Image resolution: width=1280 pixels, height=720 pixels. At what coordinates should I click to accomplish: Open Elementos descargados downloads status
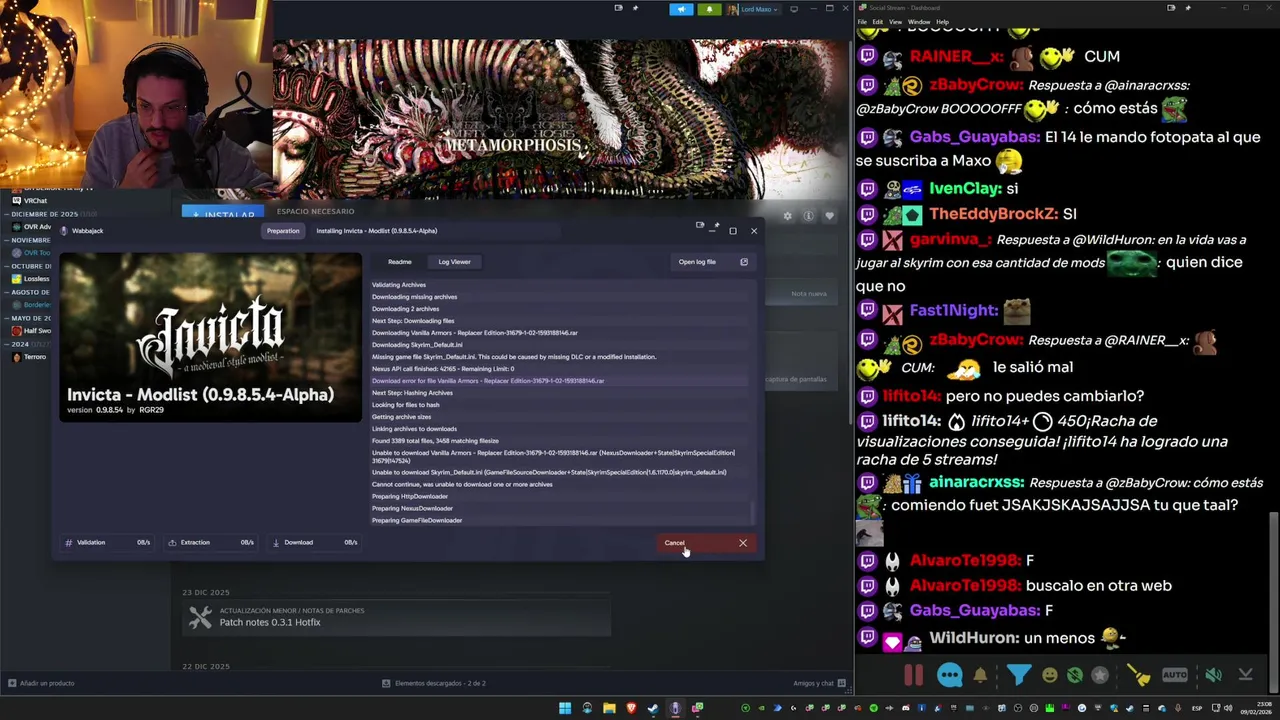(x=434, y=683)
